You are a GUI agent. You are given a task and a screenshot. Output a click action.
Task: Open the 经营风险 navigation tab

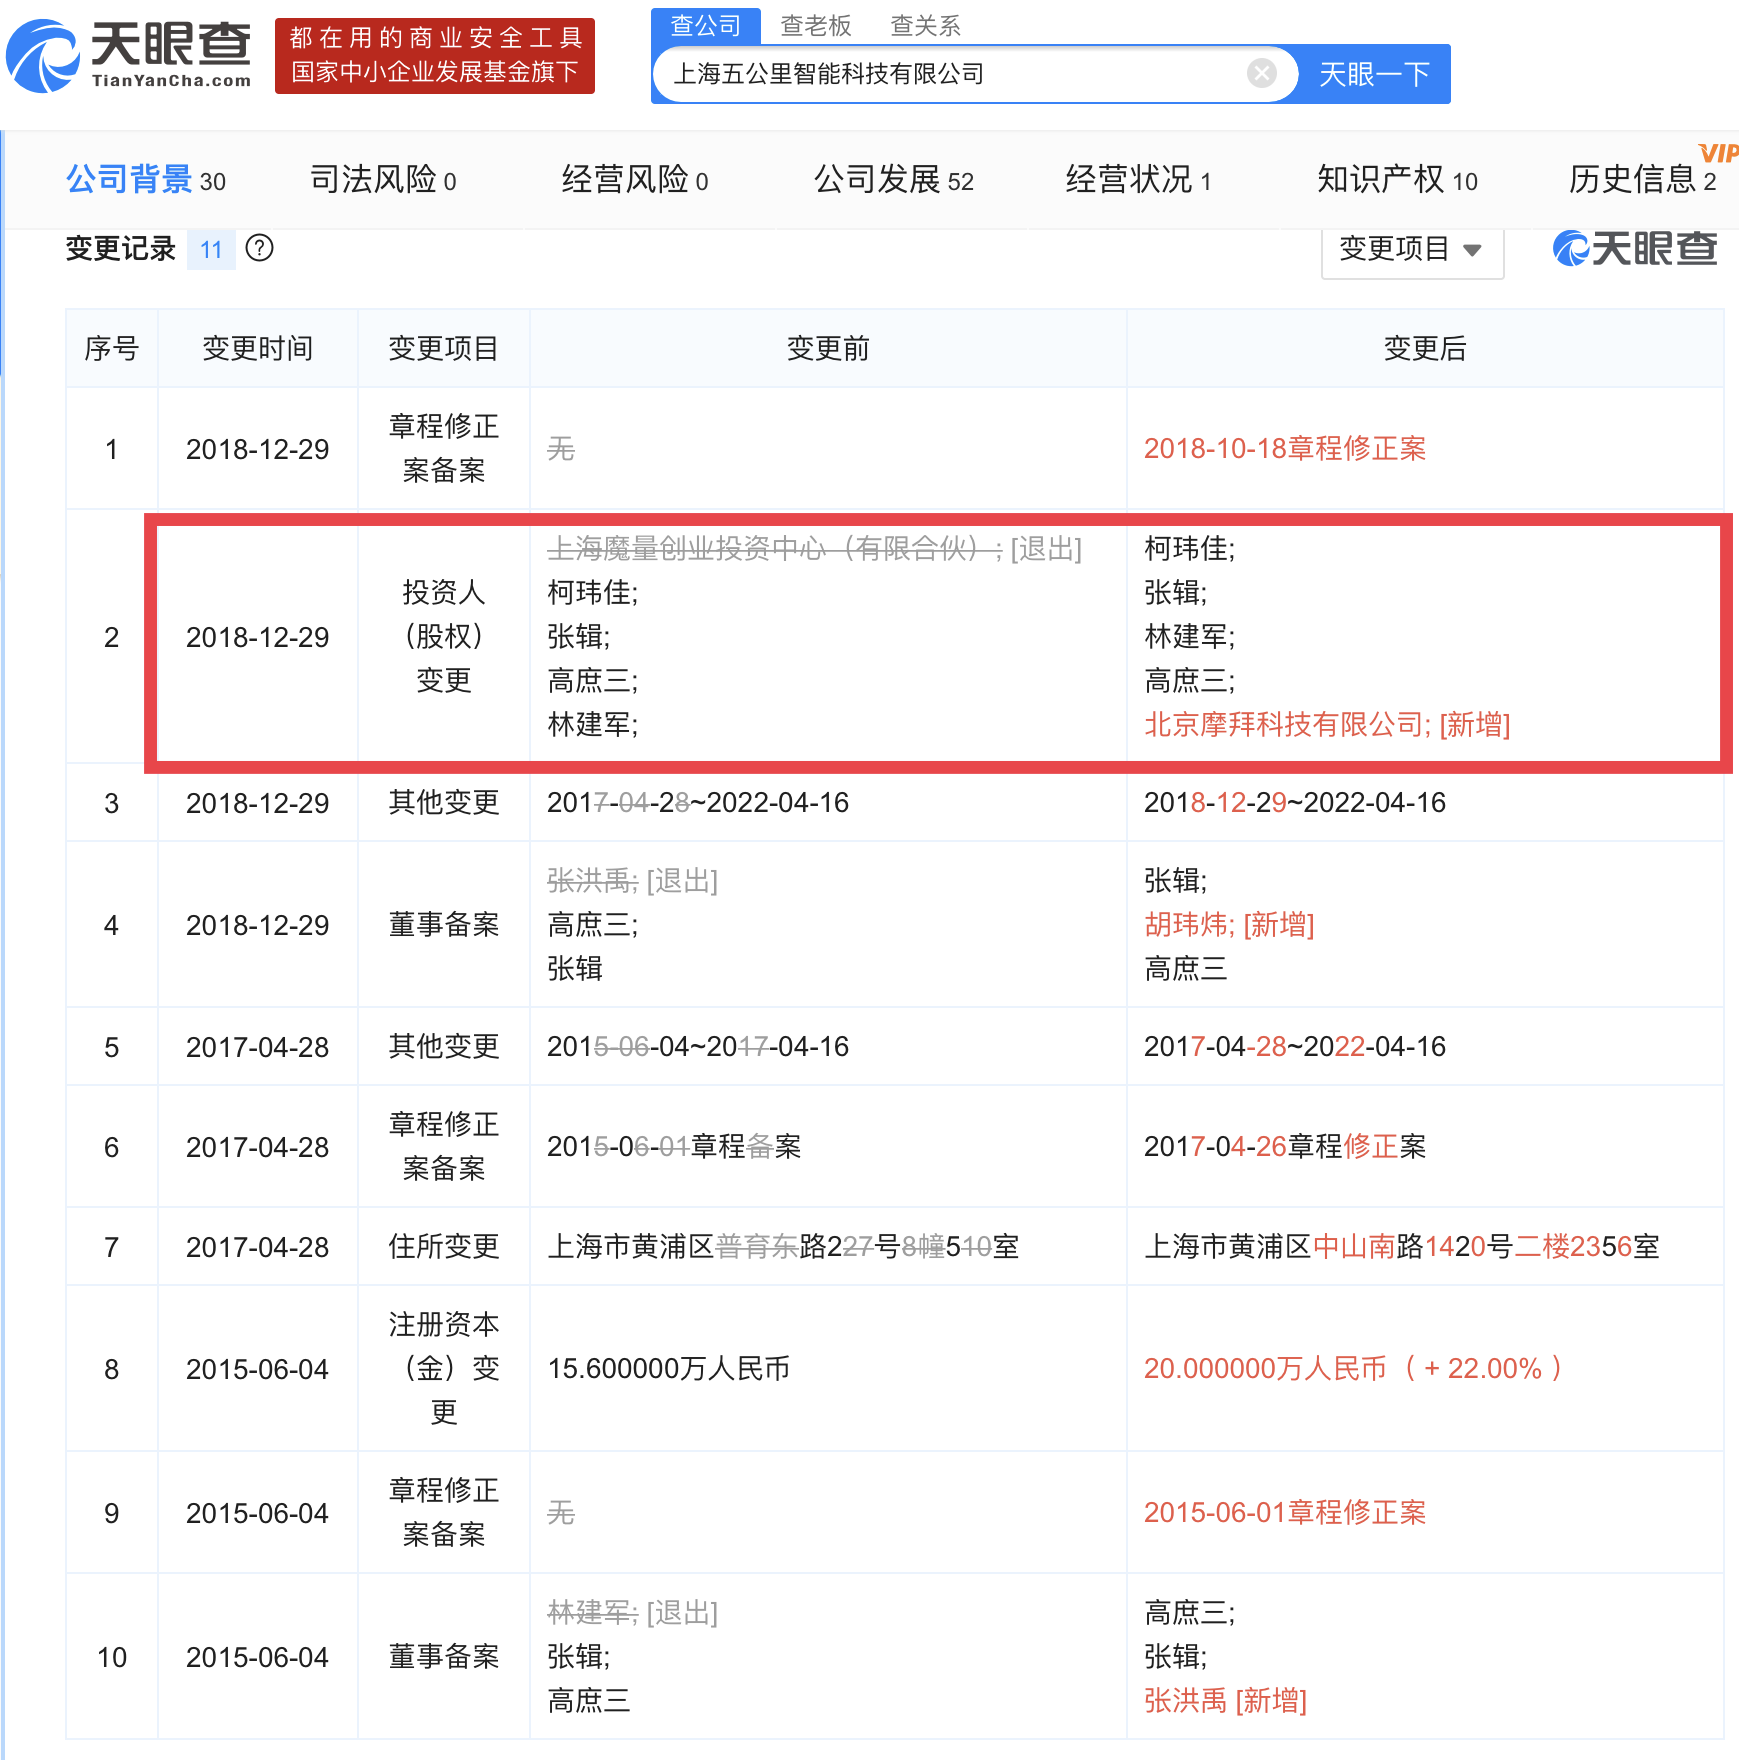[x=635, y=180]
